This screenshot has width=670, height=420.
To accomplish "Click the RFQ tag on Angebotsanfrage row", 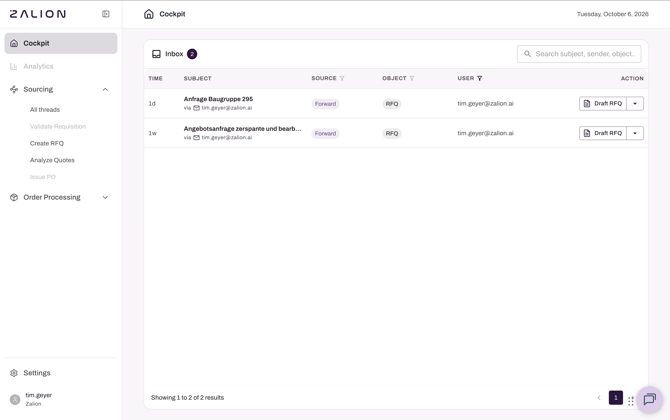I will pyautogui.click(x=392, y=133).
